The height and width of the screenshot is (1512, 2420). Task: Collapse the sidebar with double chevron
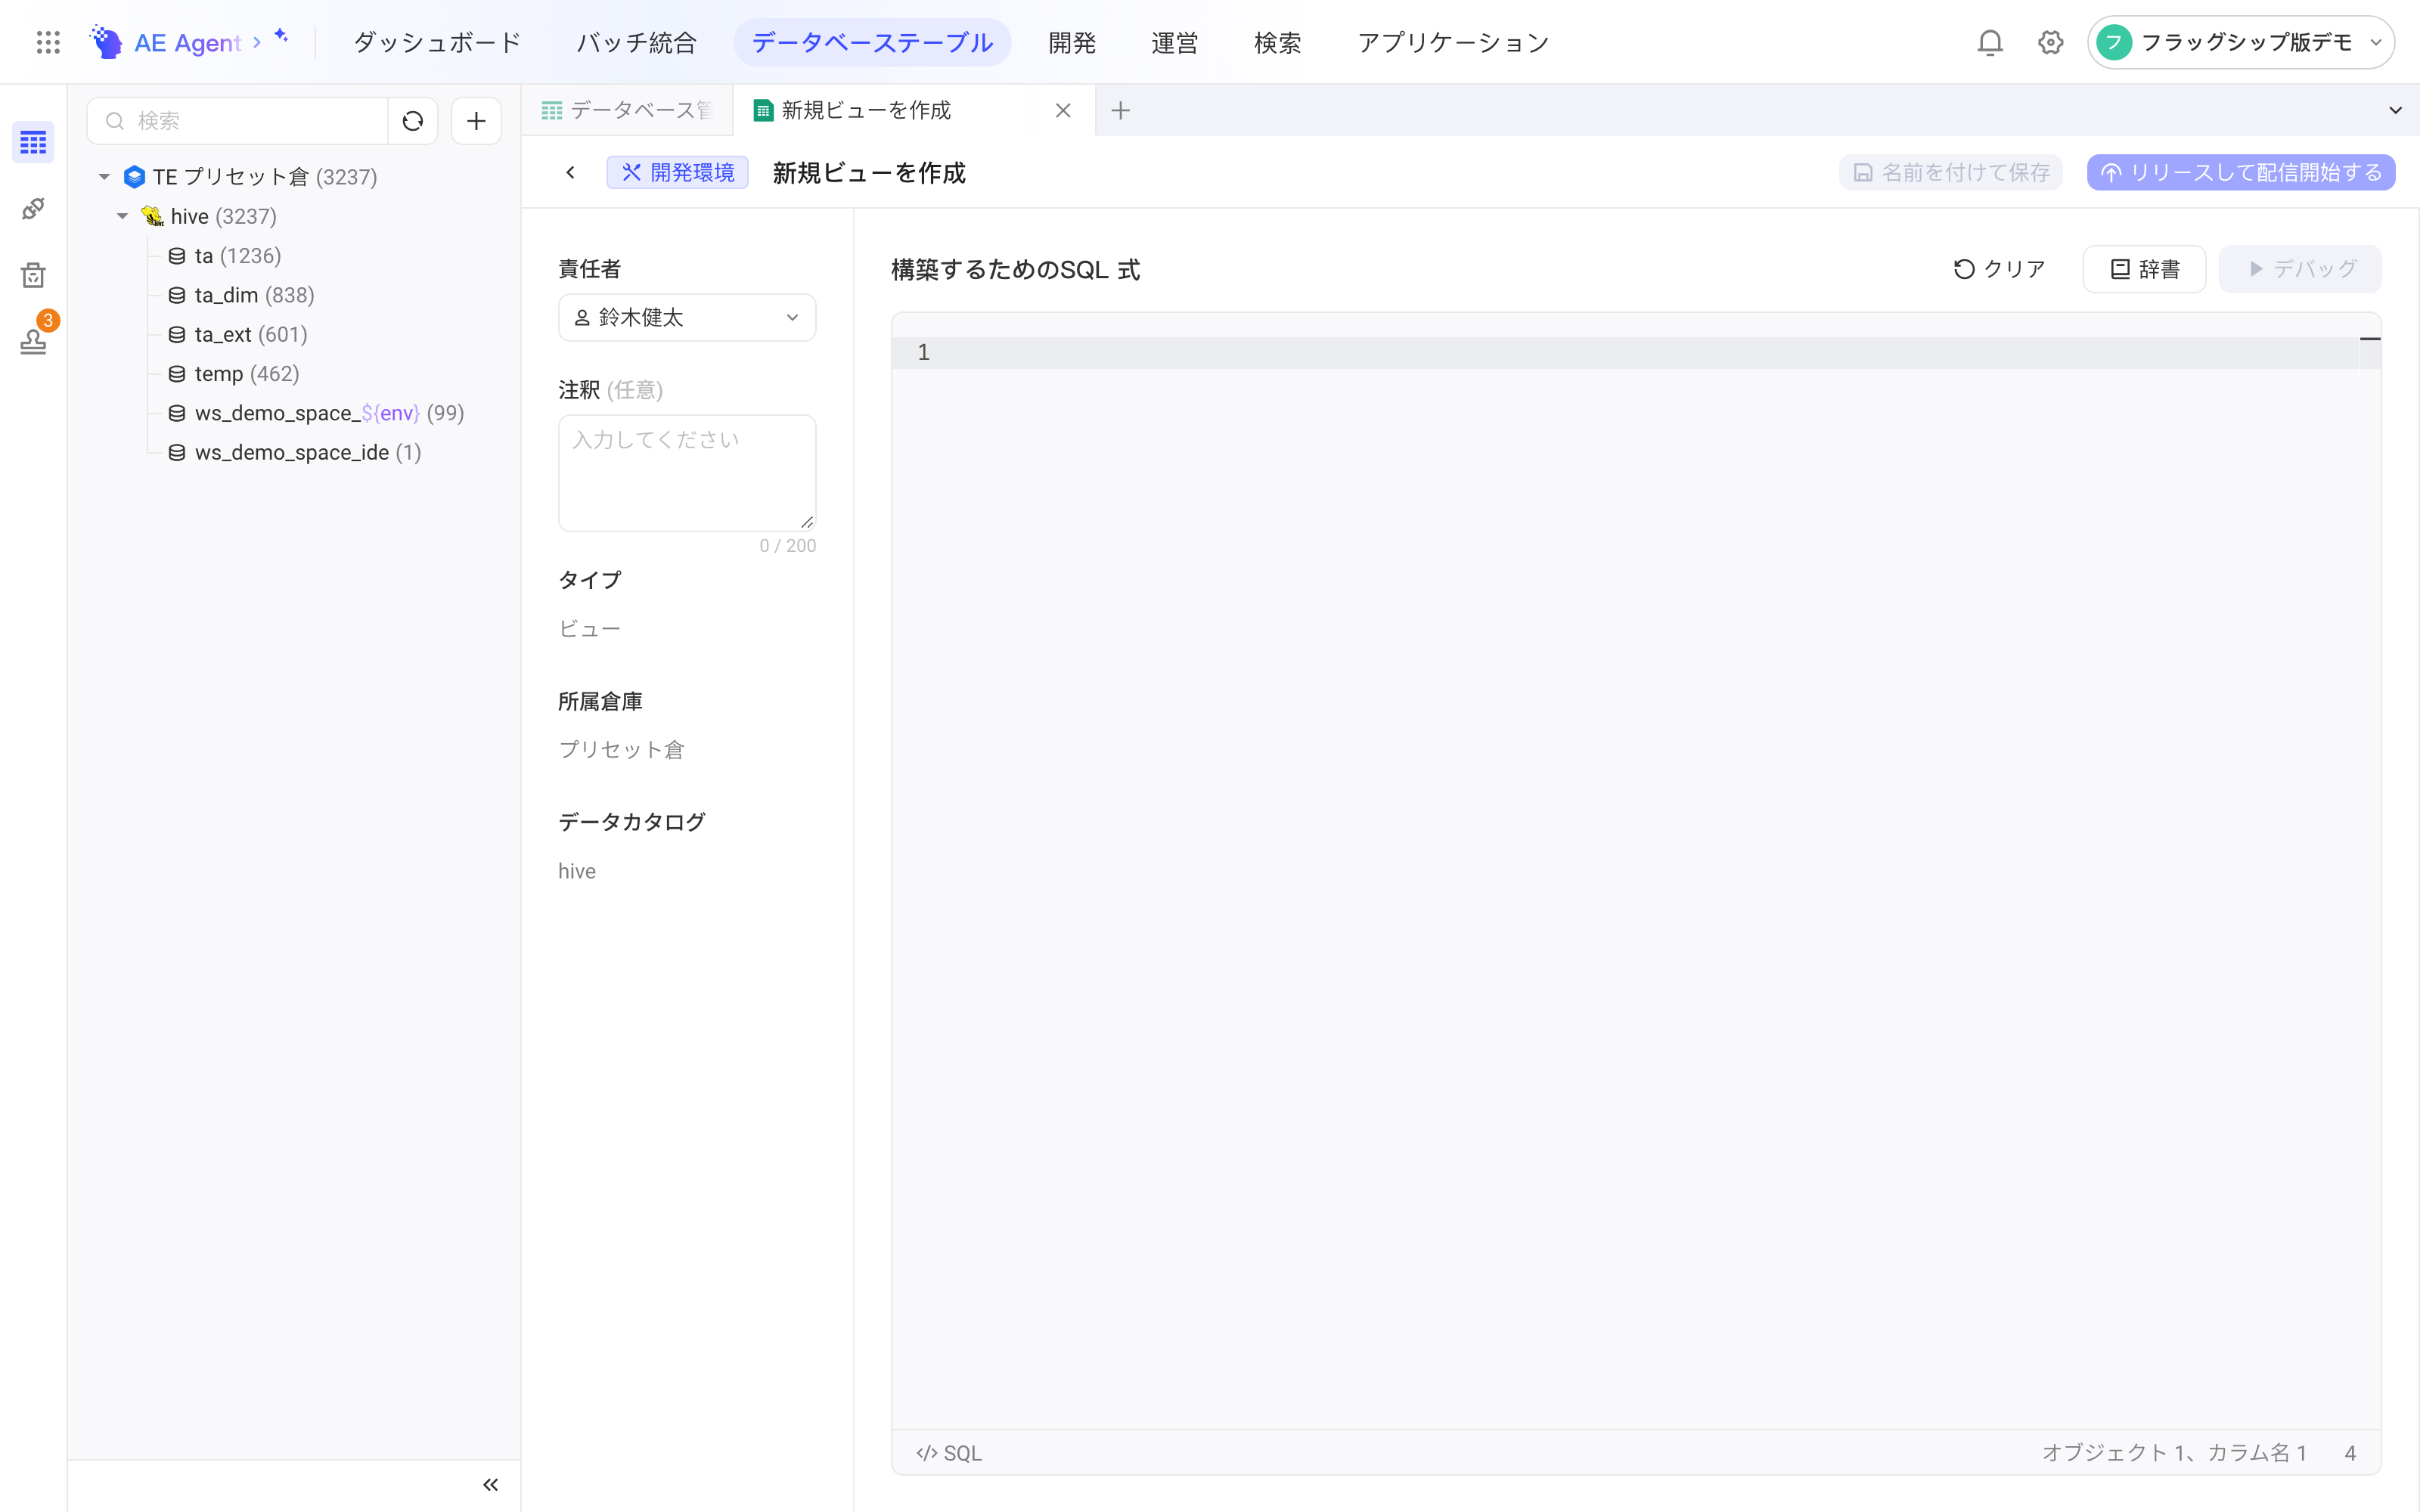click(490, 1485)
